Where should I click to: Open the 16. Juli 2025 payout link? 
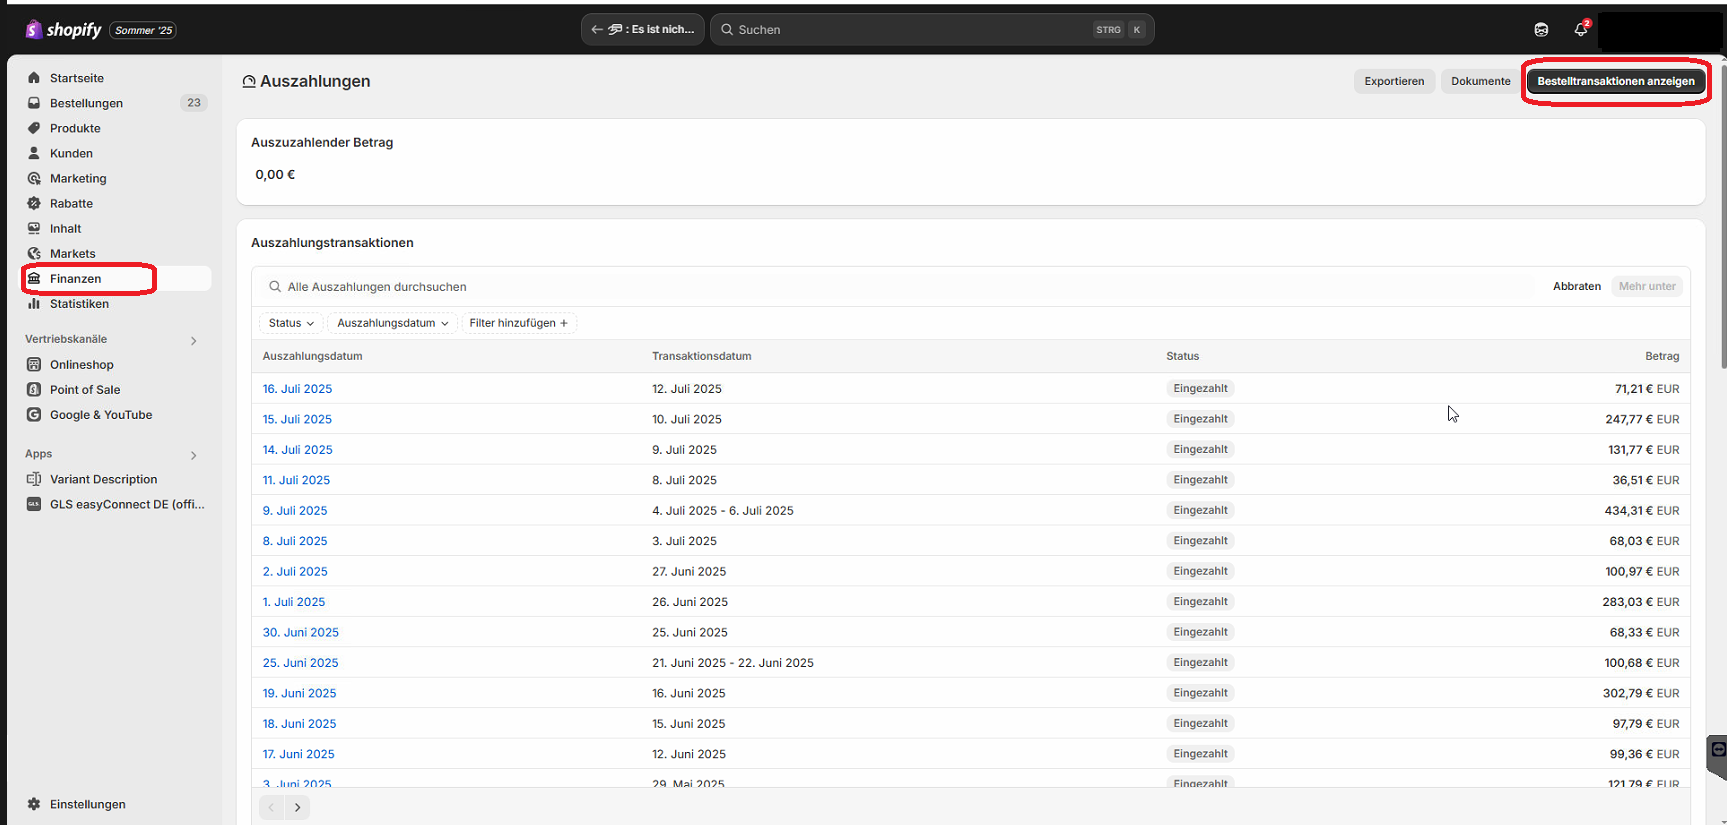[297, 389]
